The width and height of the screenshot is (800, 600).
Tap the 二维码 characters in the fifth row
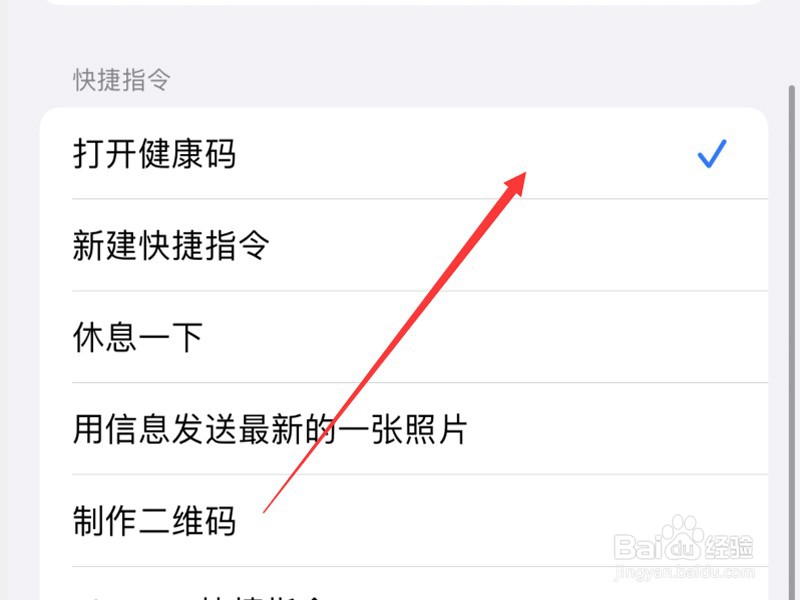point(187,521)
